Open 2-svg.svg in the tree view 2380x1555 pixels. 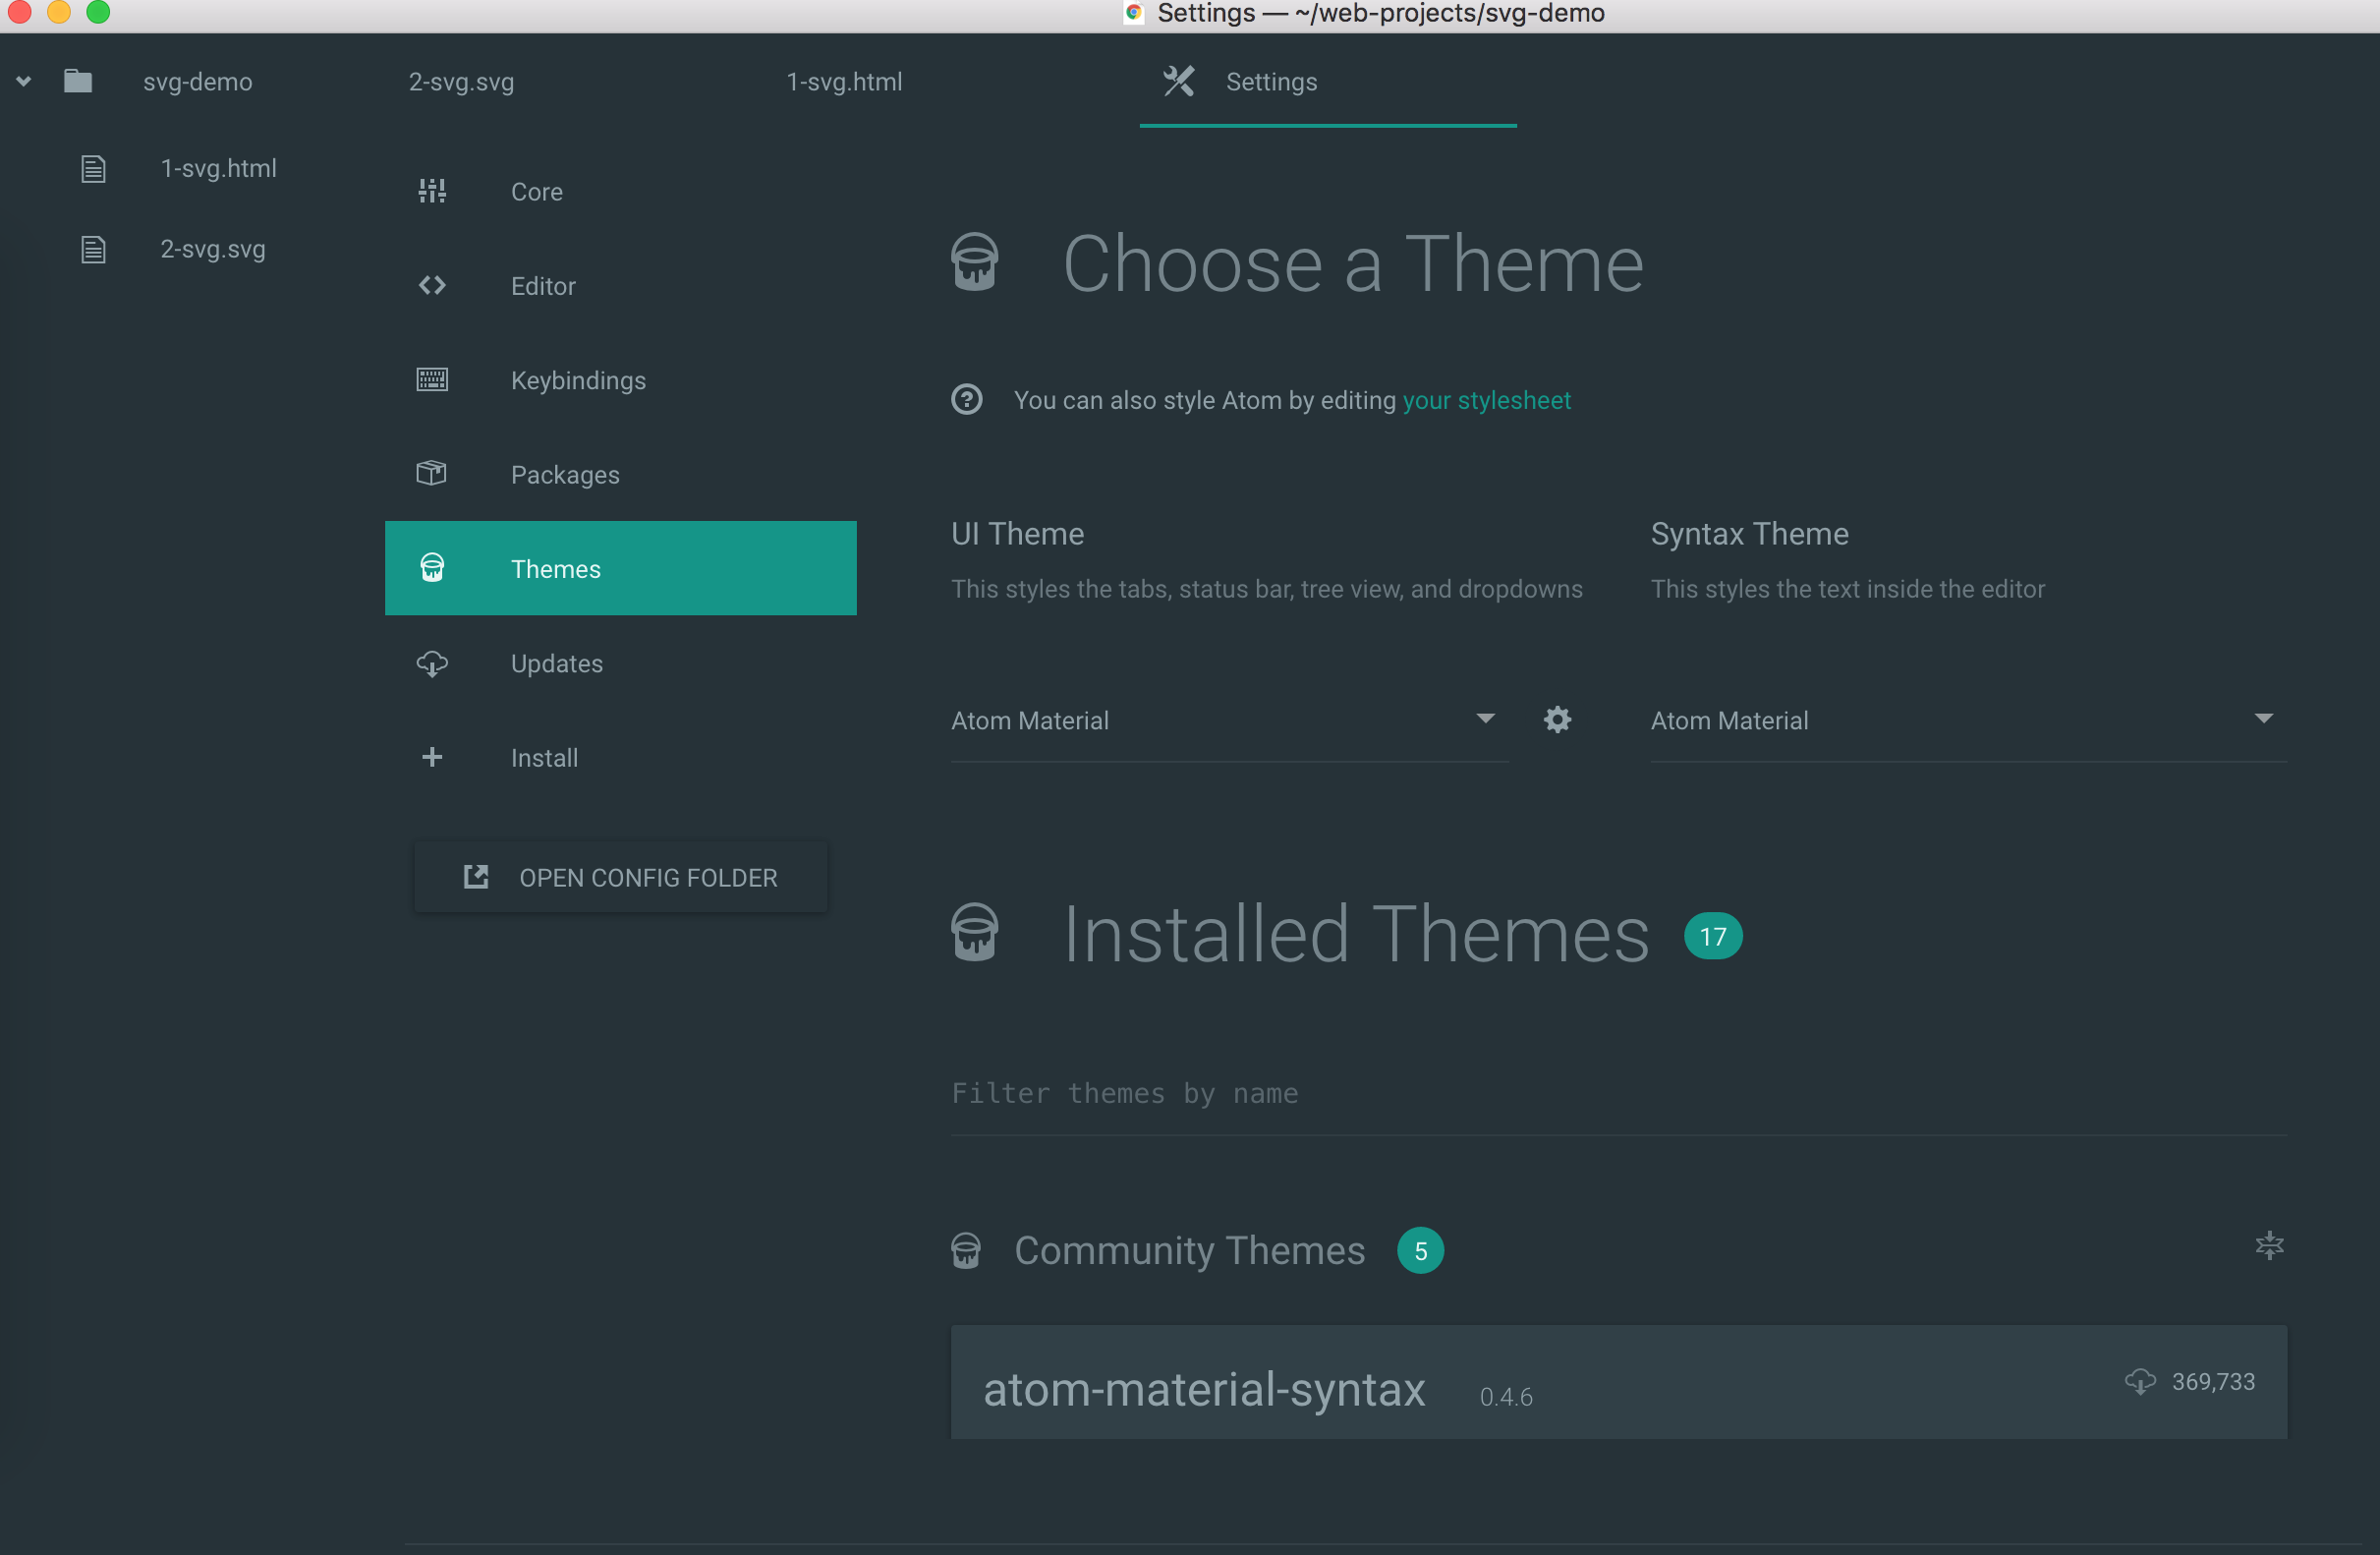[213, 249]
